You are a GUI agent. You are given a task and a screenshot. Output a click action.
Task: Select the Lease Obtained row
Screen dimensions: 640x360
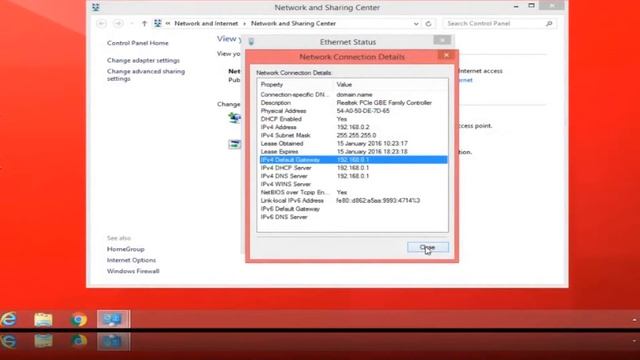click(x=353, y=143)
